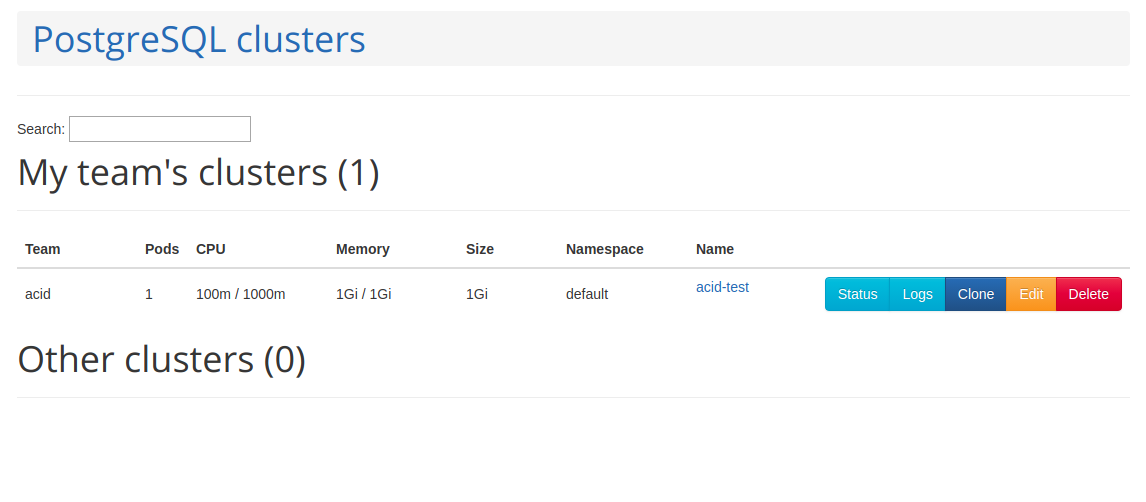The image size is (1146, 502).
Task: Open the acid-test cluster link
Action: click(722, 287)
